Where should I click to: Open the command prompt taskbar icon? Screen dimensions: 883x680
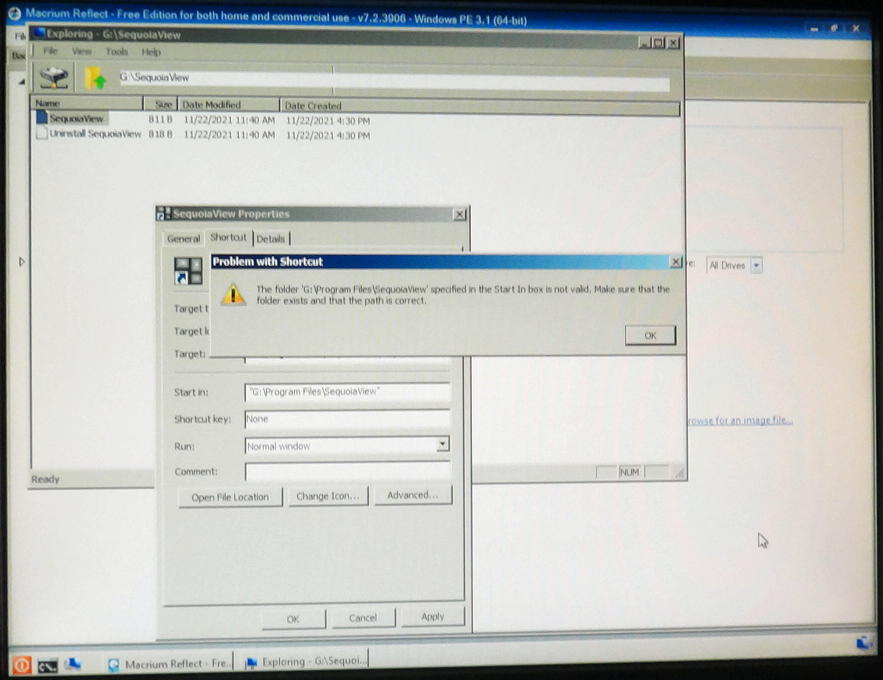click(x=47, y=666)
